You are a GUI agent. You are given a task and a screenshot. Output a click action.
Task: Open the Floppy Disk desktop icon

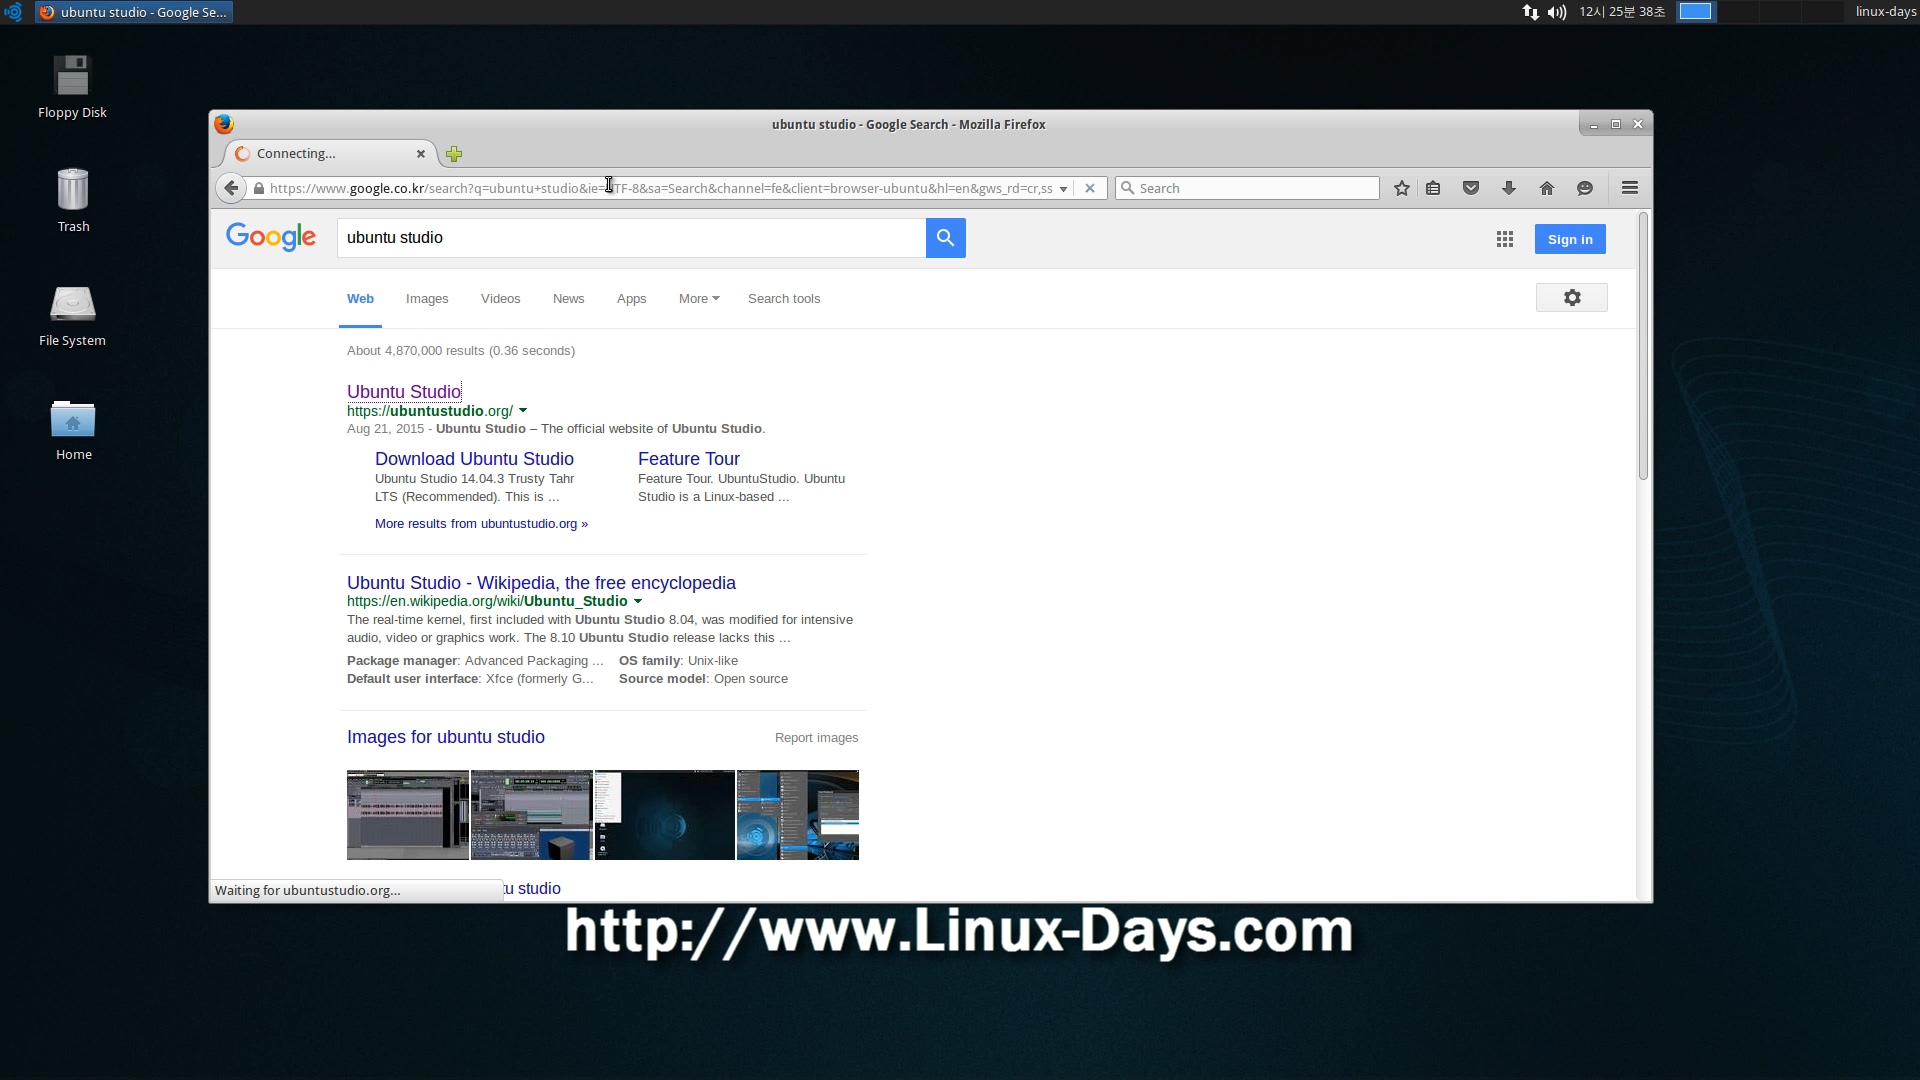pyautogui.click(x=72, y=87)
